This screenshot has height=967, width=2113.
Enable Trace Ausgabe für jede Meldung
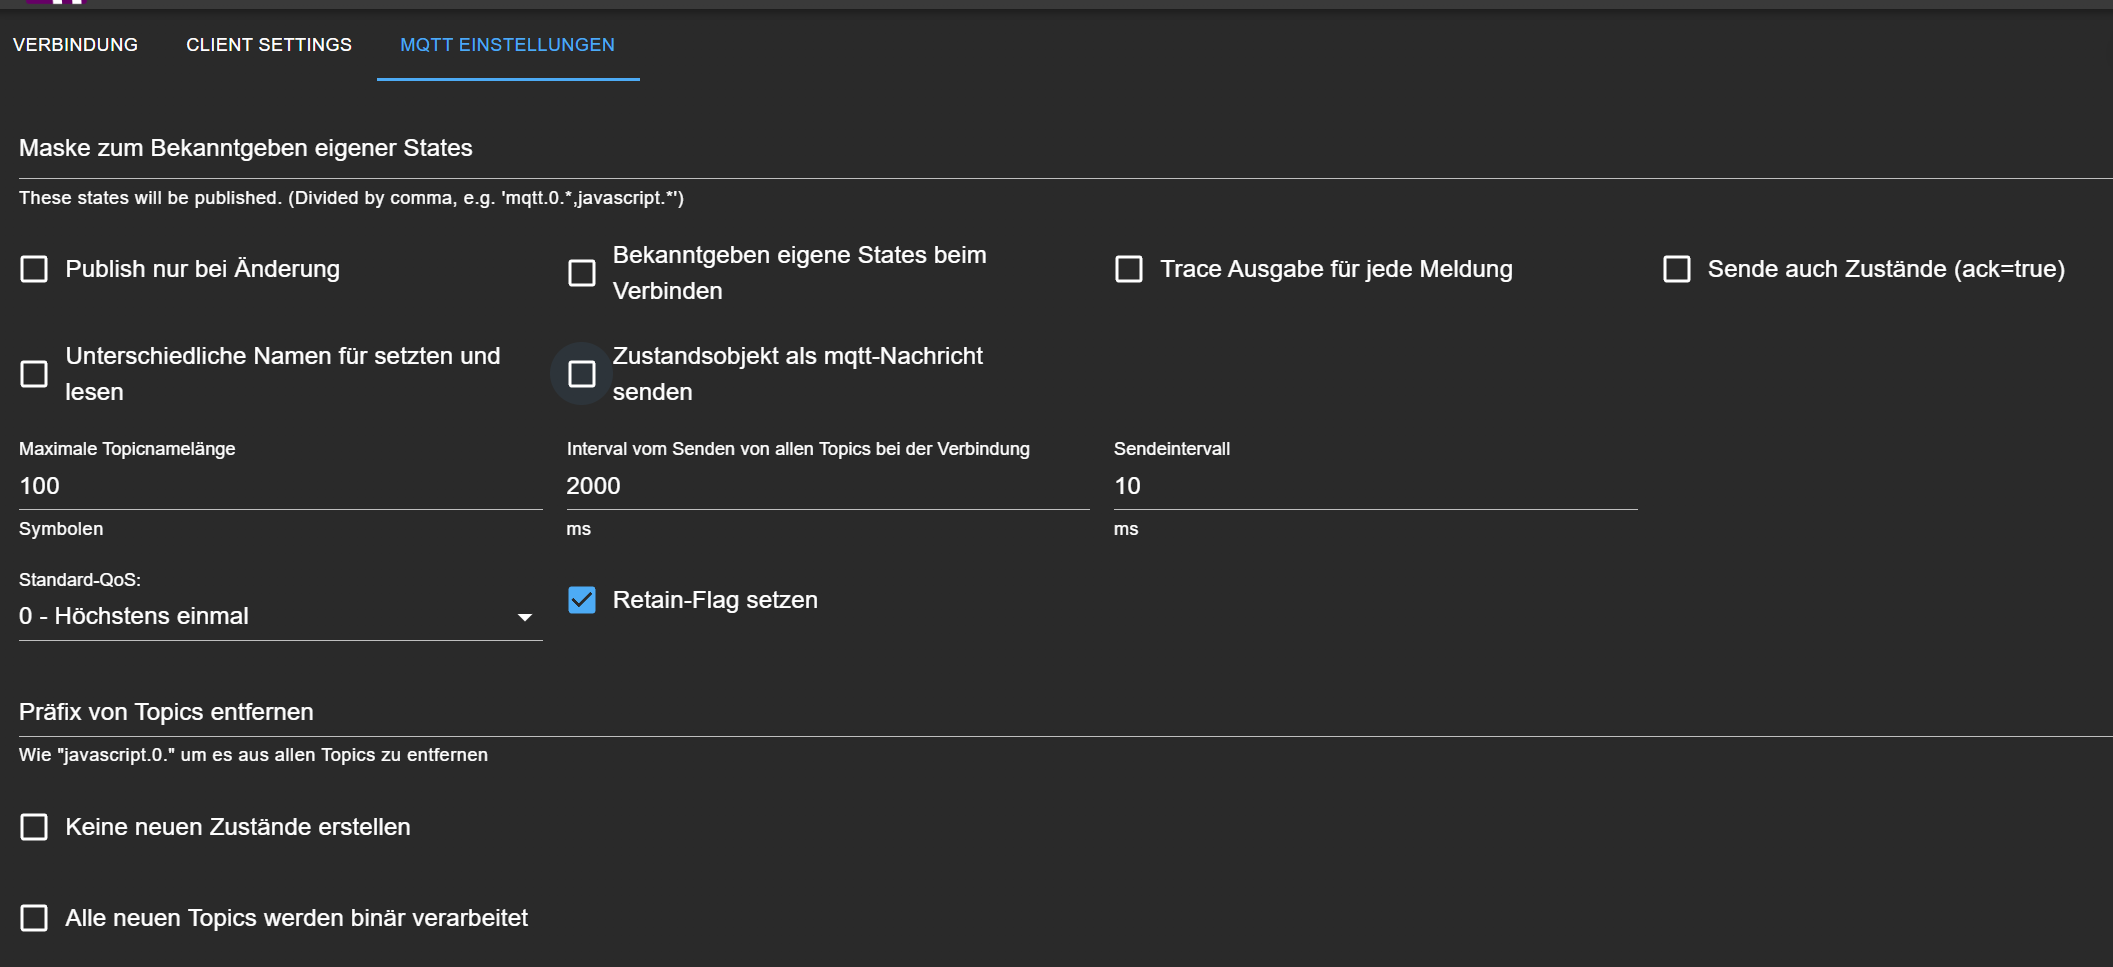[x=1128, y=269]
